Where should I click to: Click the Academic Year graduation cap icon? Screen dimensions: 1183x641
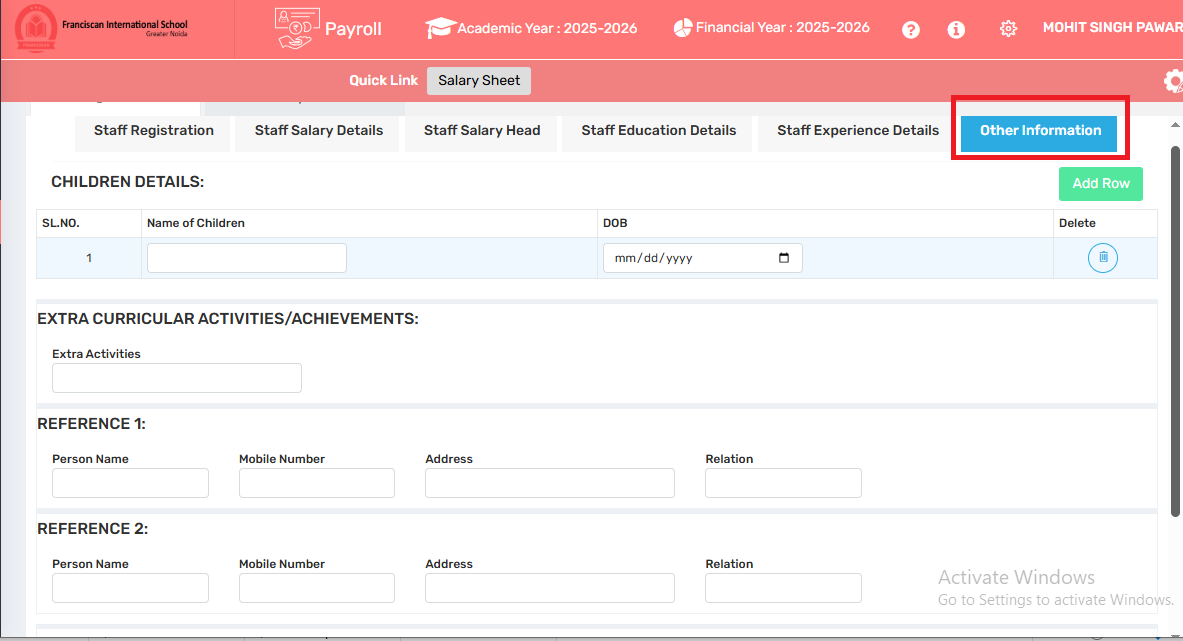[439, 28]
